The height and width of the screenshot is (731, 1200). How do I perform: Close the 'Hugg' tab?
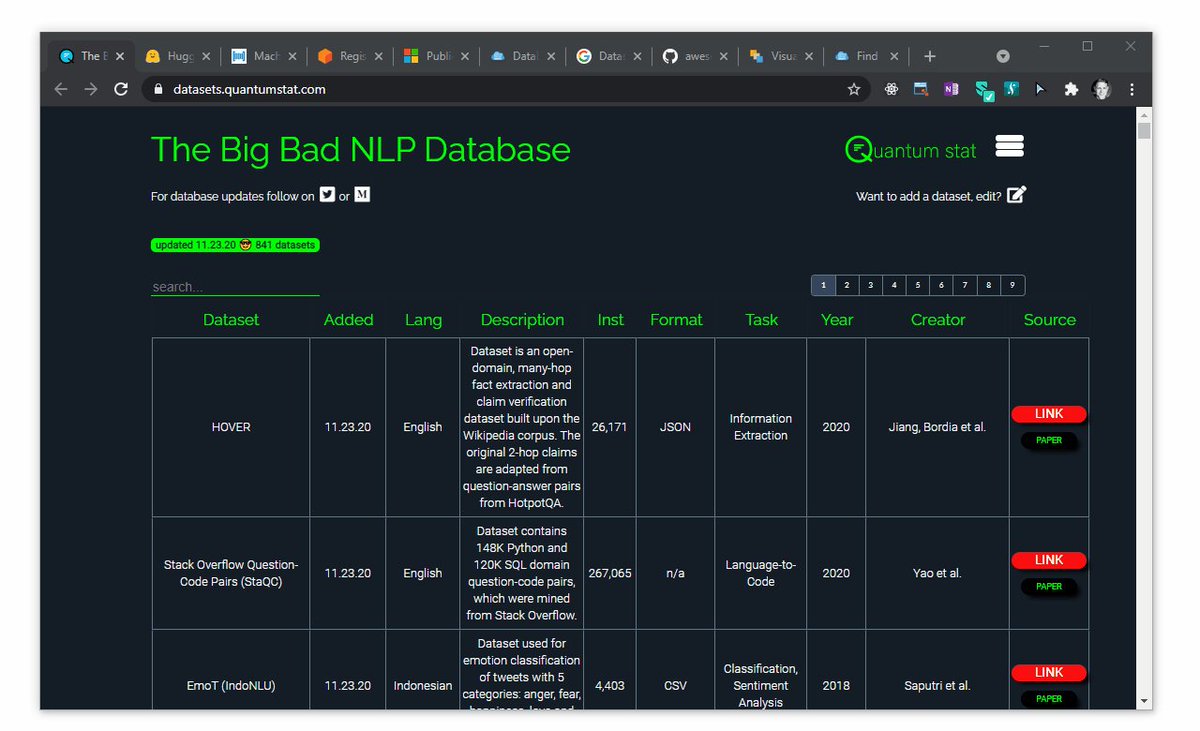click(x=206, y=57)
